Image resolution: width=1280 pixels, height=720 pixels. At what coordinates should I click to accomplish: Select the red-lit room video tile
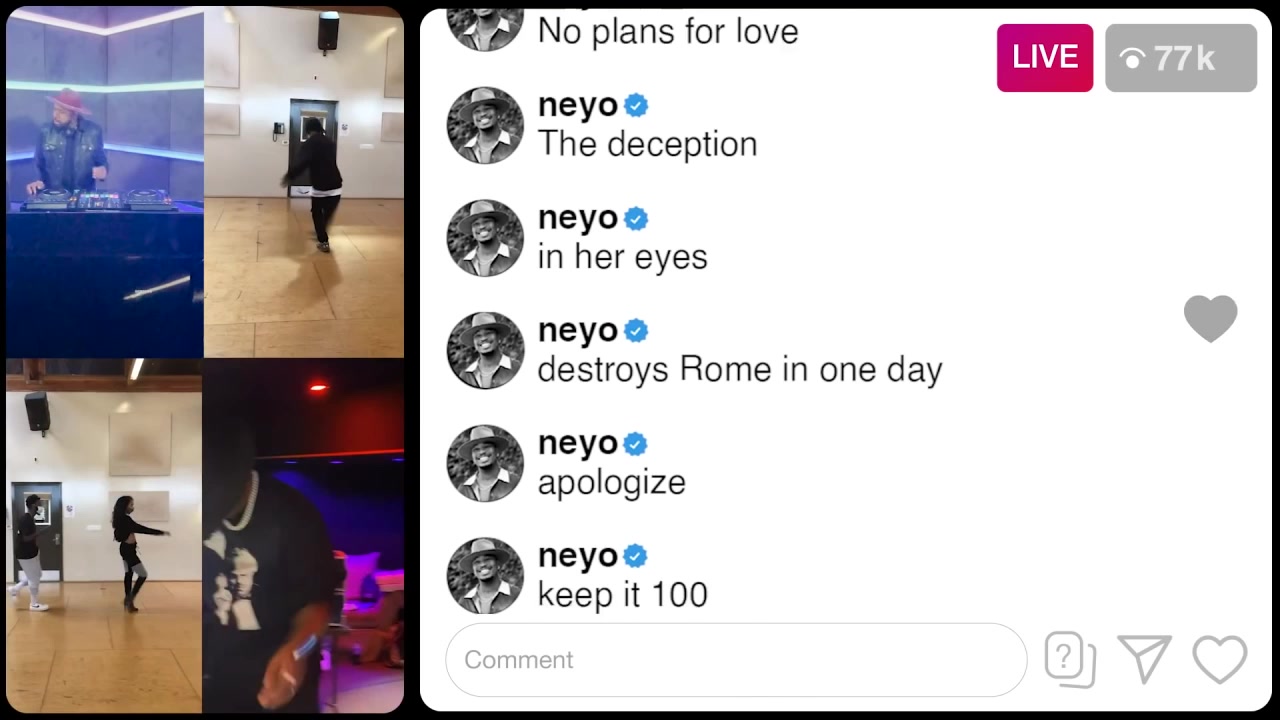click(x=303, y=536)
